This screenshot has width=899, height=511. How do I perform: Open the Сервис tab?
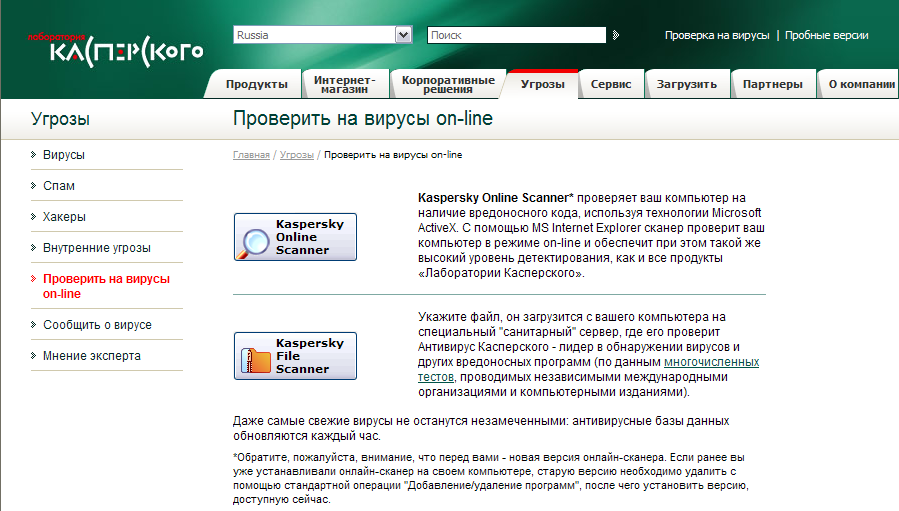pos(611,84)
